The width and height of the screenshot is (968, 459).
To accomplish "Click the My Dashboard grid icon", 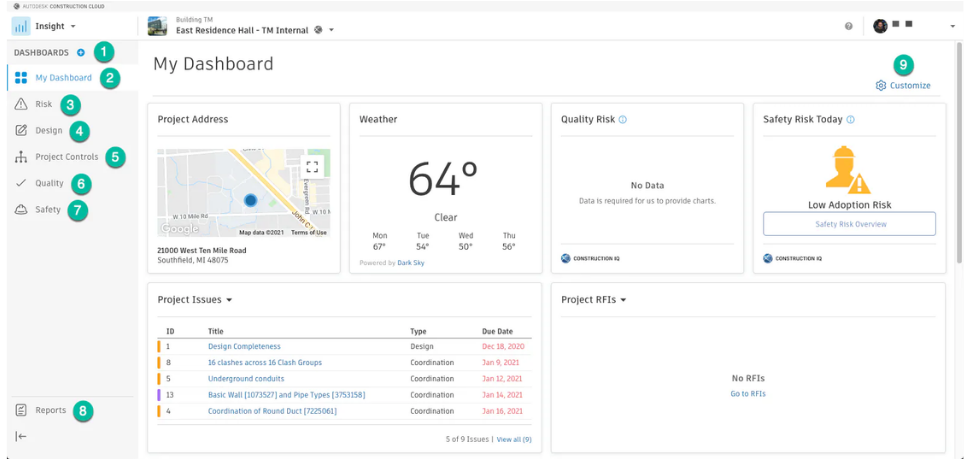I will click(21, 78).
